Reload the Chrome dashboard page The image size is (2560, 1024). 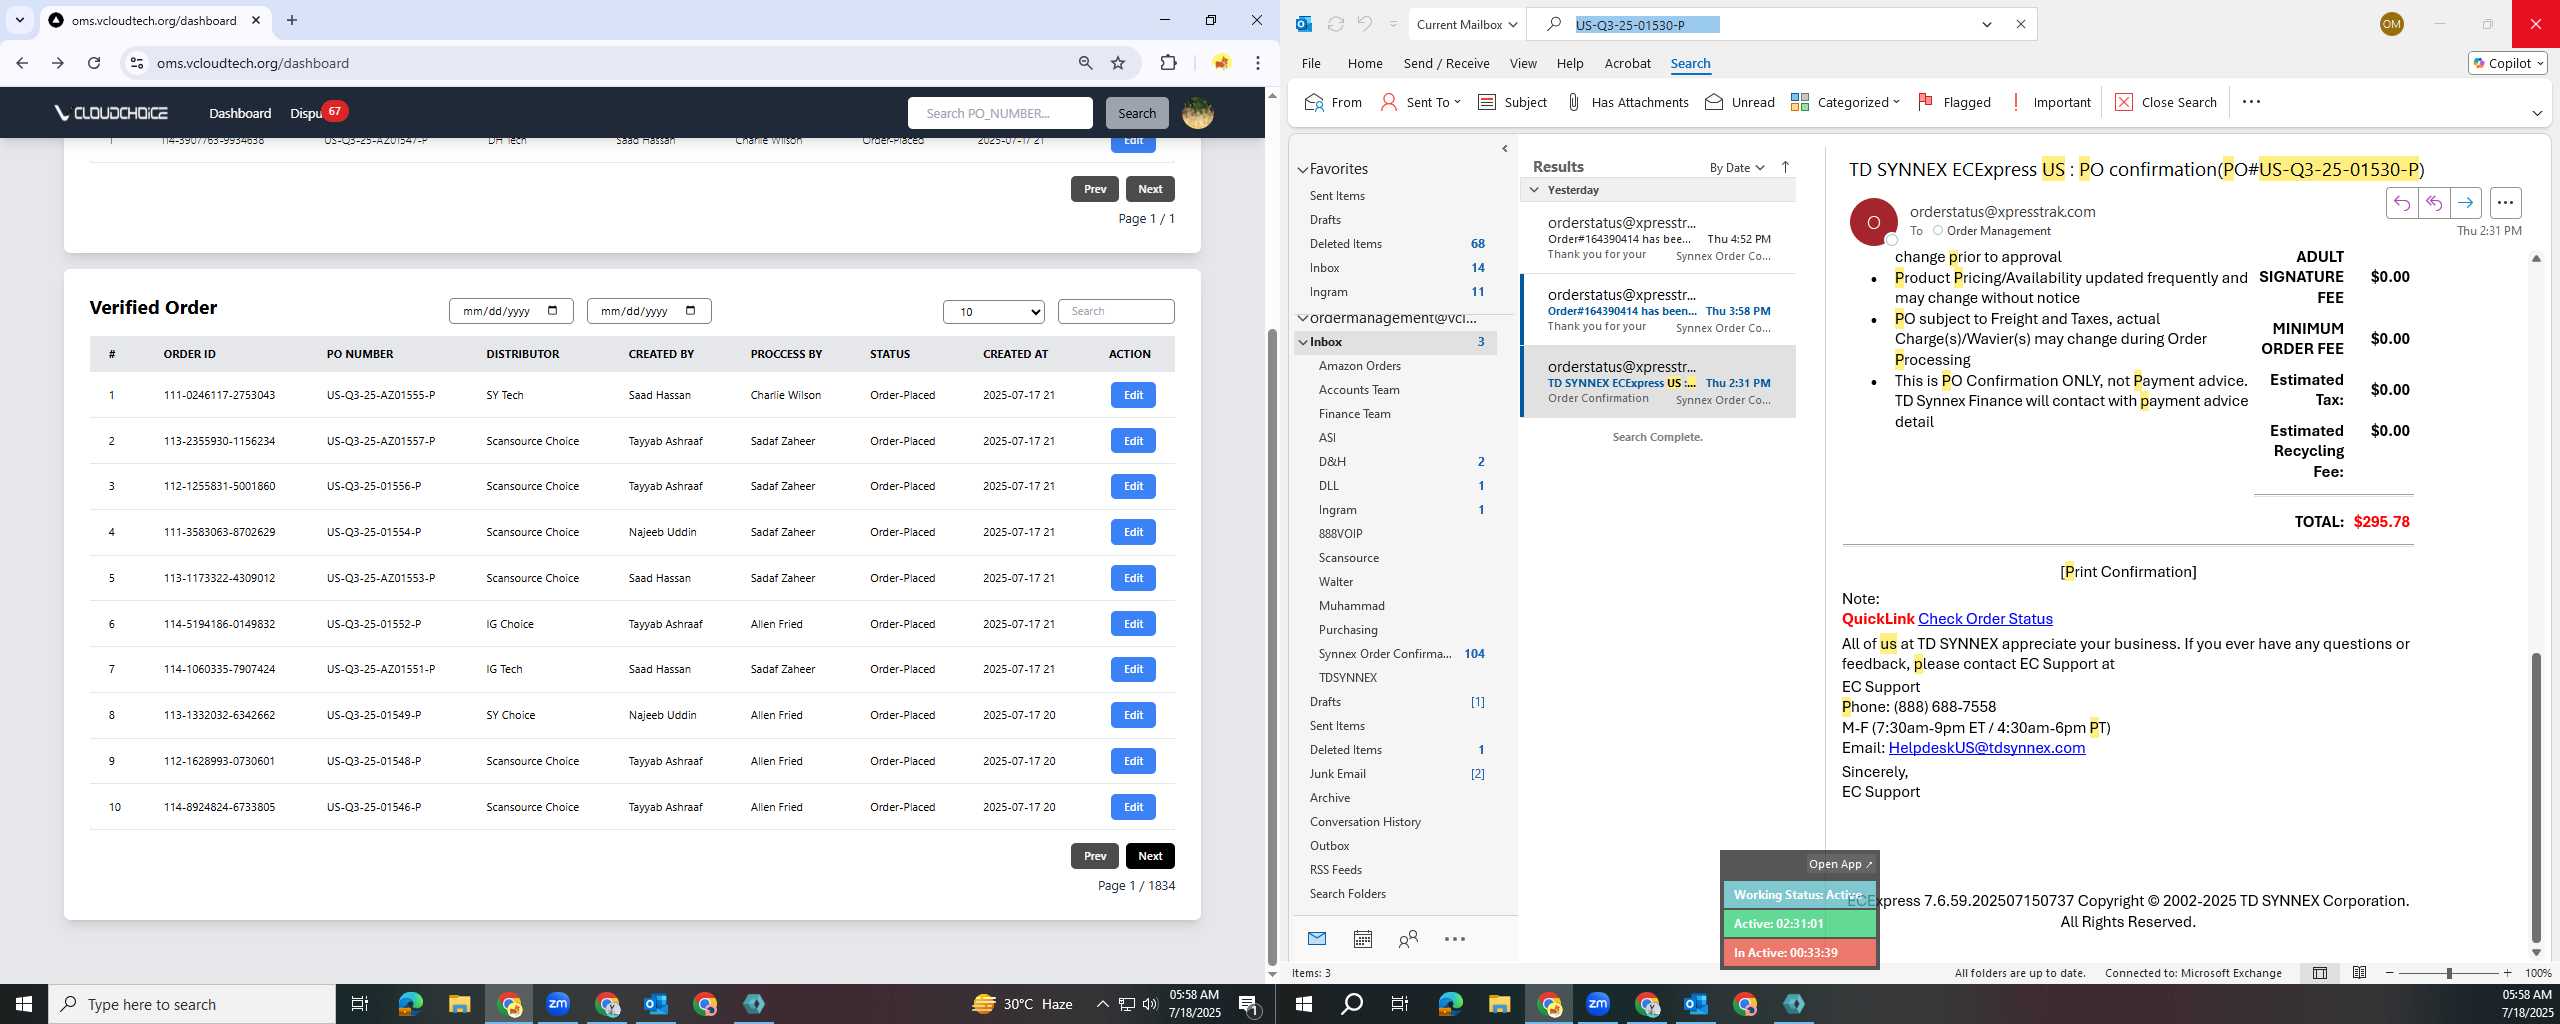94,63
